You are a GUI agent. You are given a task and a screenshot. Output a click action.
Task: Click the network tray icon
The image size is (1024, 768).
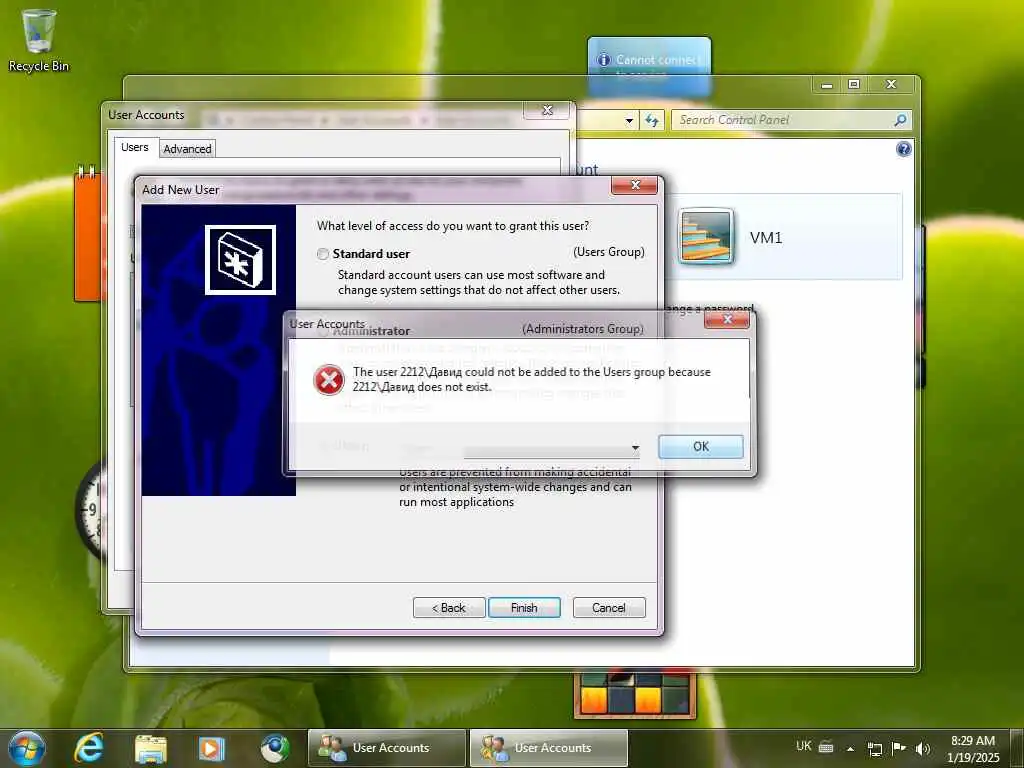pos(874,749)
